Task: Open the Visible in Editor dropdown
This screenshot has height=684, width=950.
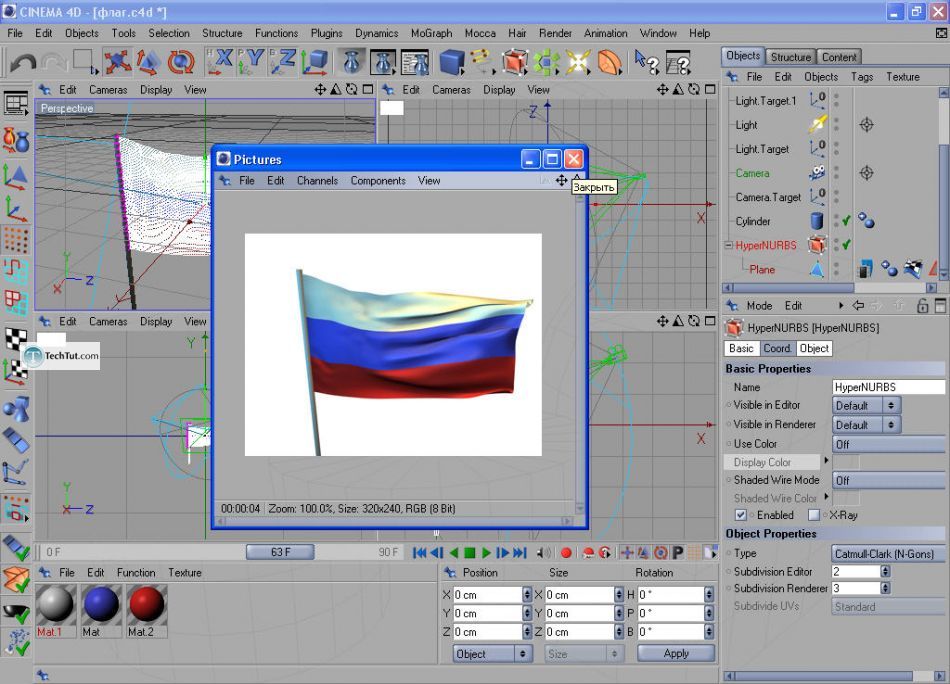Action: pos(866,405)
